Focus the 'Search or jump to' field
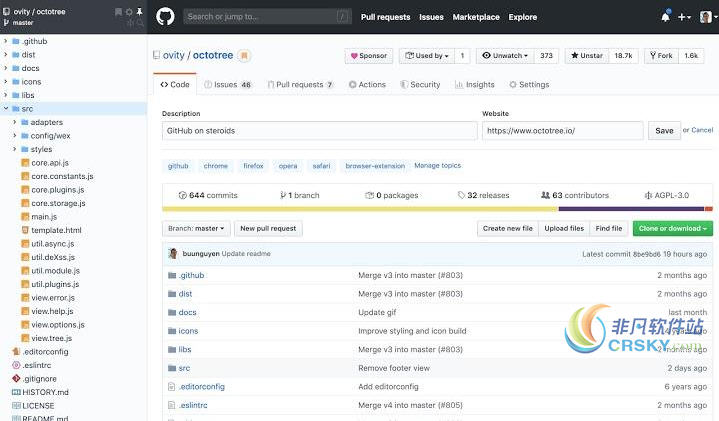This screenshot has height=421, width=719. 267,17
